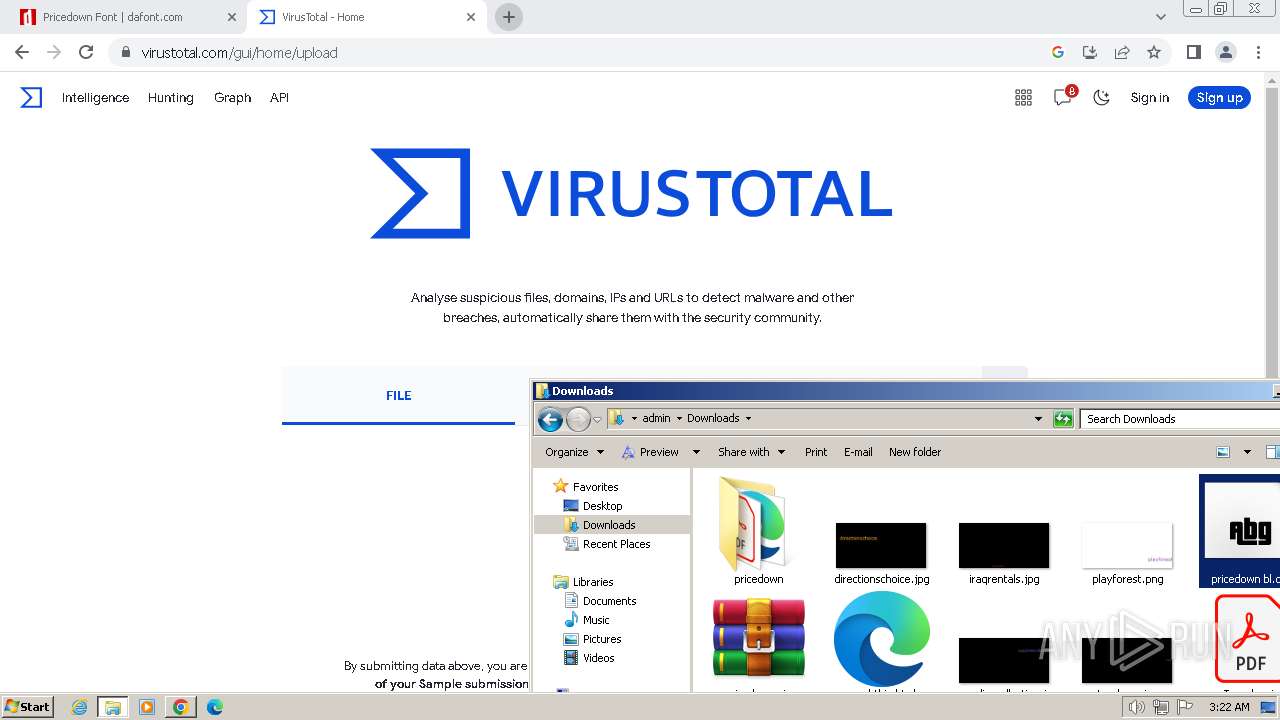Screen dimensions: 1280x720
Task: Open the Share with dropdown
Action: pos(751,452)
